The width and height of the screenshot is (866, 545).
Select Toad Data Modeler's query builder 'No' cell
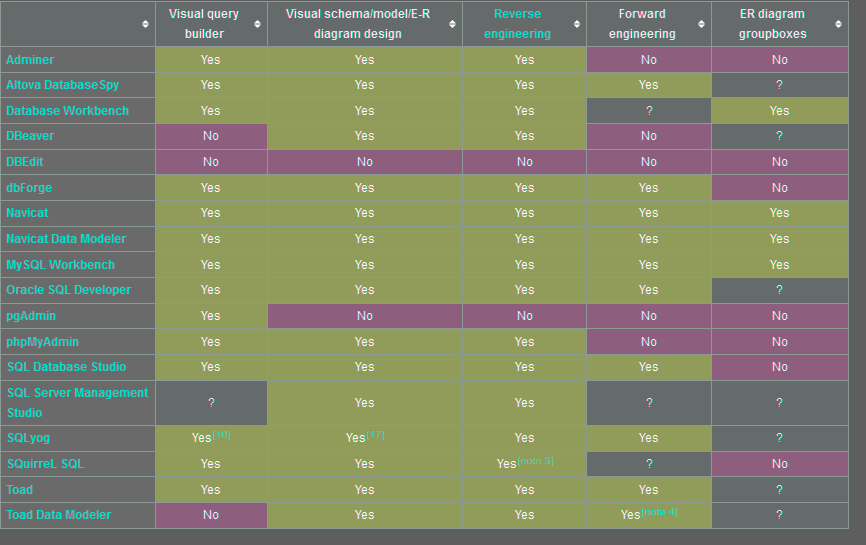211,515
